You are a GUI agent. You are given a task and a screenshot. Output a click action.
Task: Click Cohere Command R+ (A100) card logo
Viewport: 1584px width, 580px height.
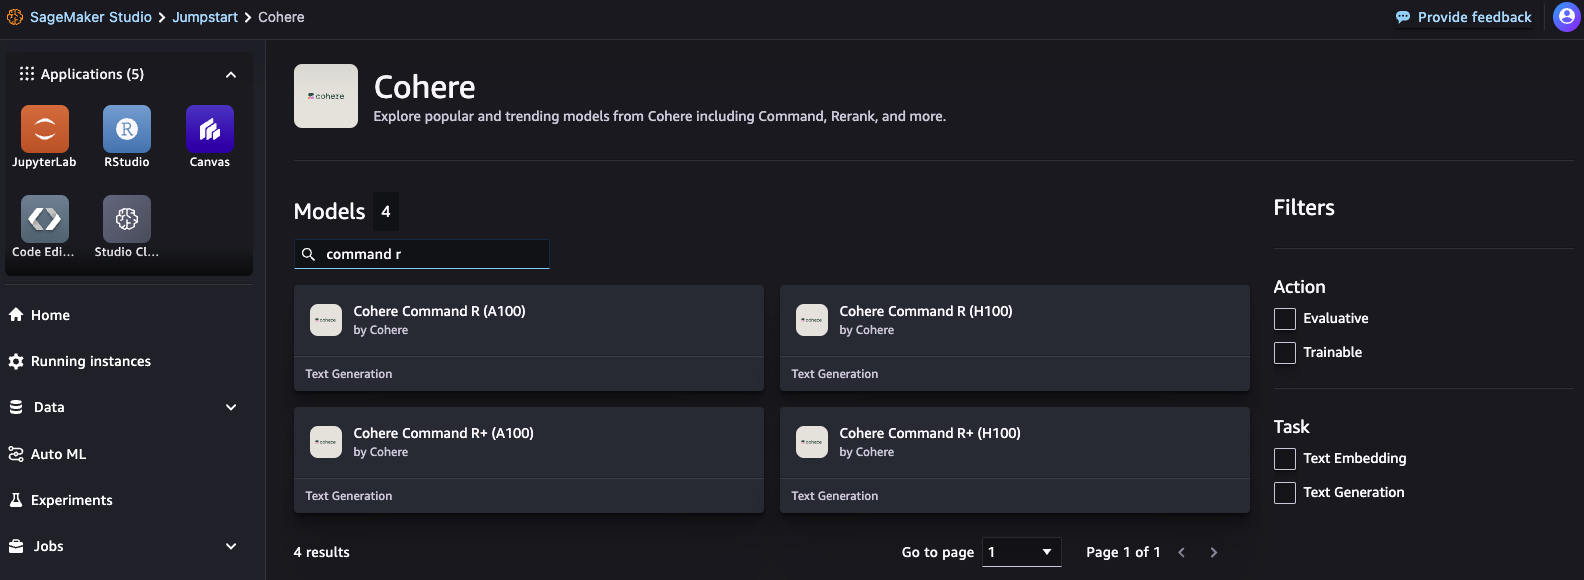click(326, 442)
